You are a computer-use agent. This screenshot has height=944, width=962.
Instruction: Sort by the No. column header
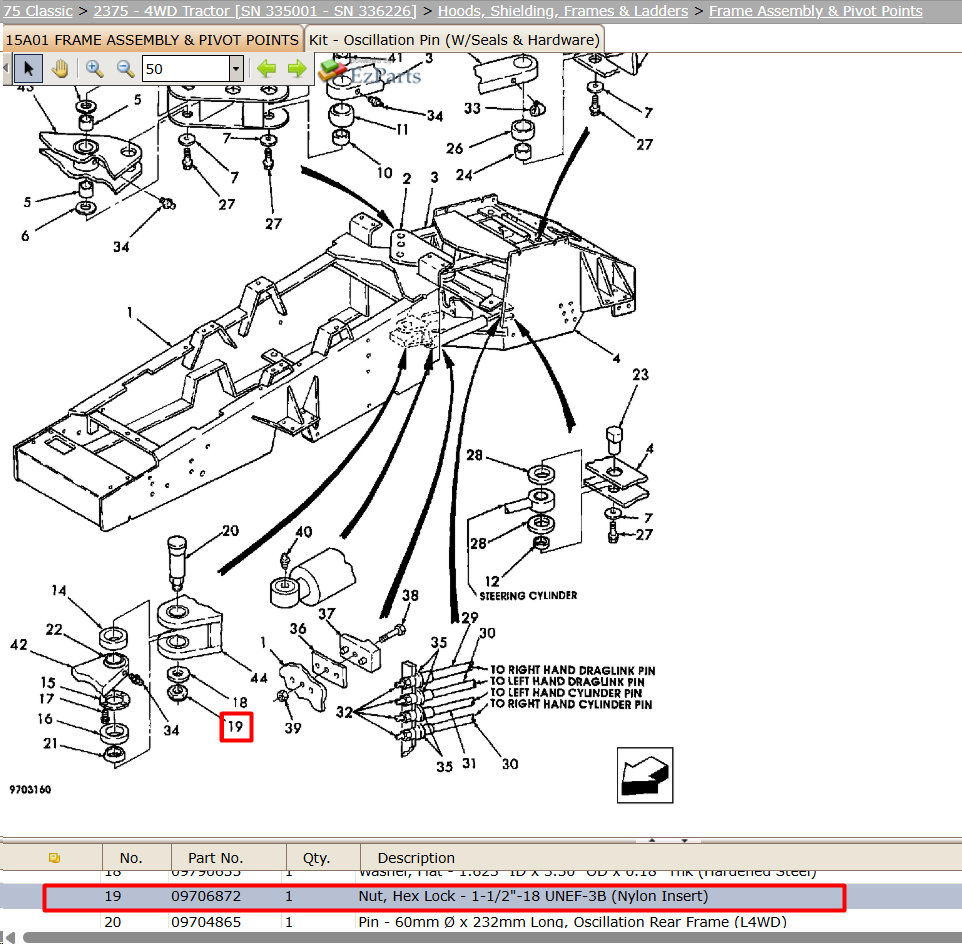131,858
